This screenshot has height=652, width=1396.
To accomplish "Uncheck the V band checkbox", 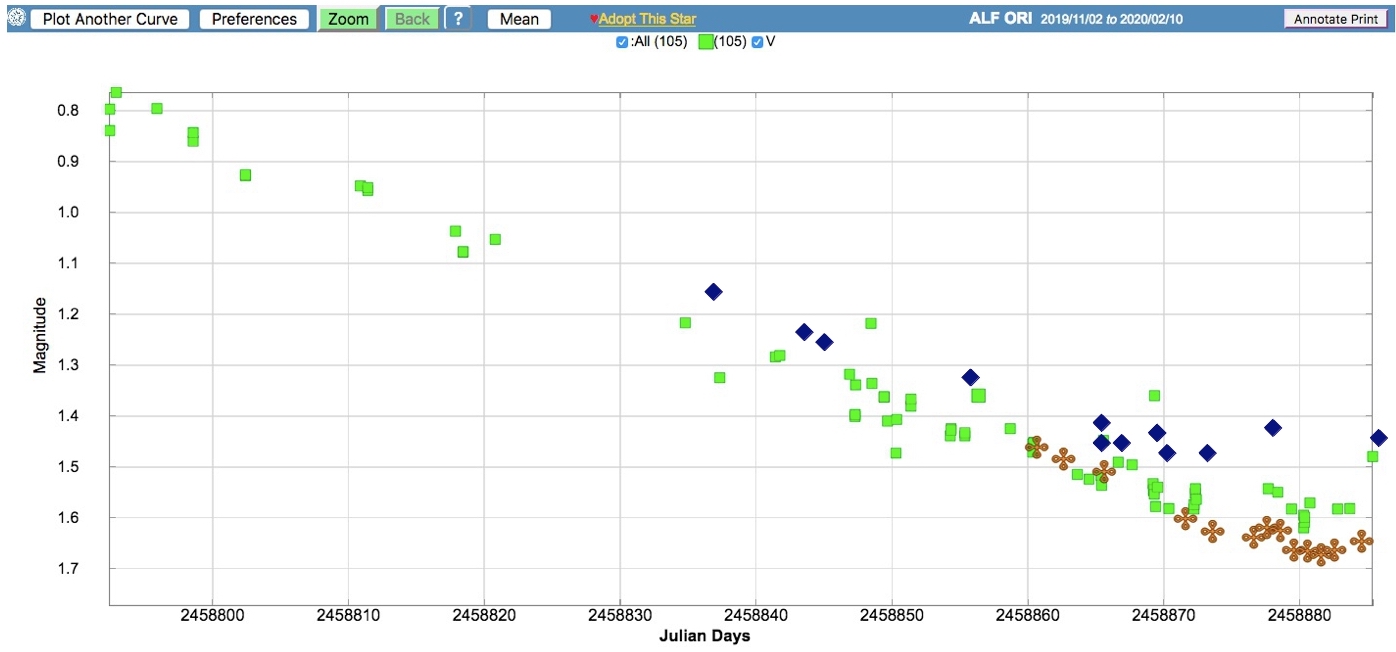I will pos(757,42).
